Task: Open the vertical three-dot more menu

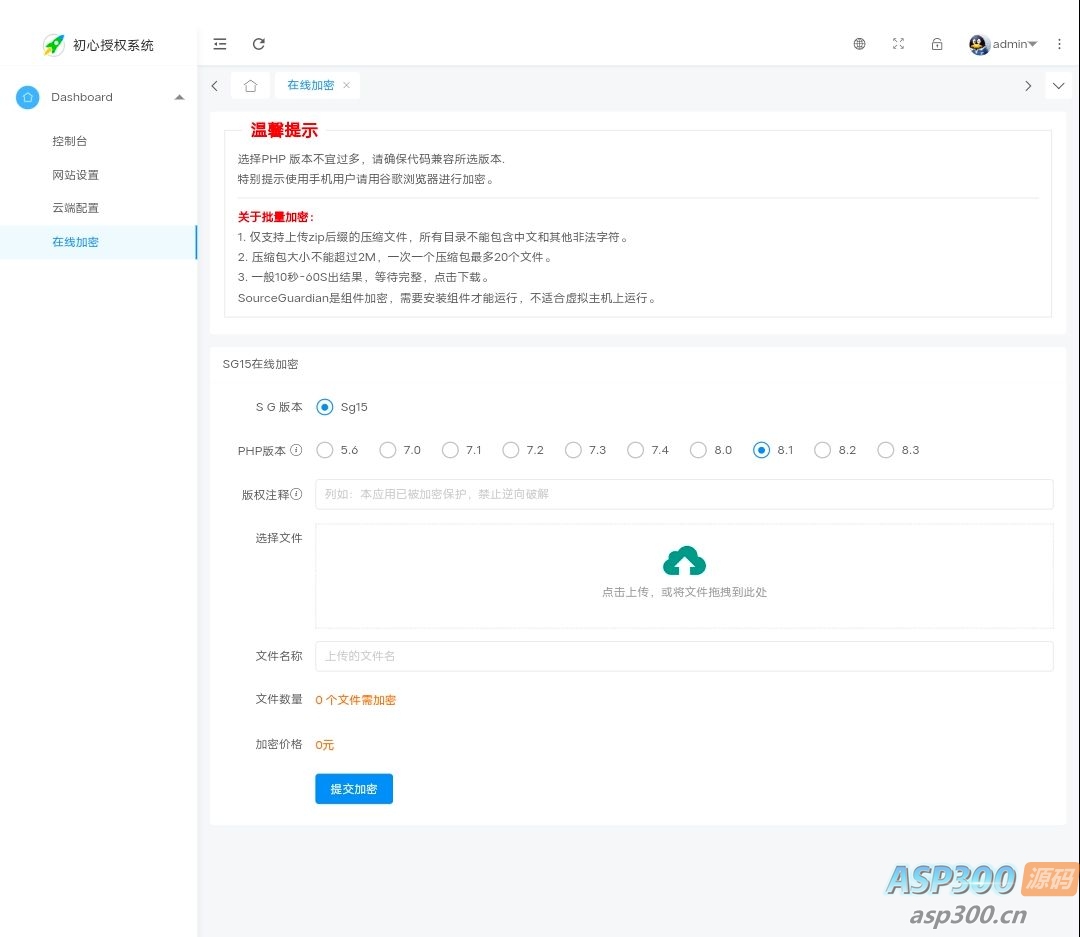Action: point(1059,44)
